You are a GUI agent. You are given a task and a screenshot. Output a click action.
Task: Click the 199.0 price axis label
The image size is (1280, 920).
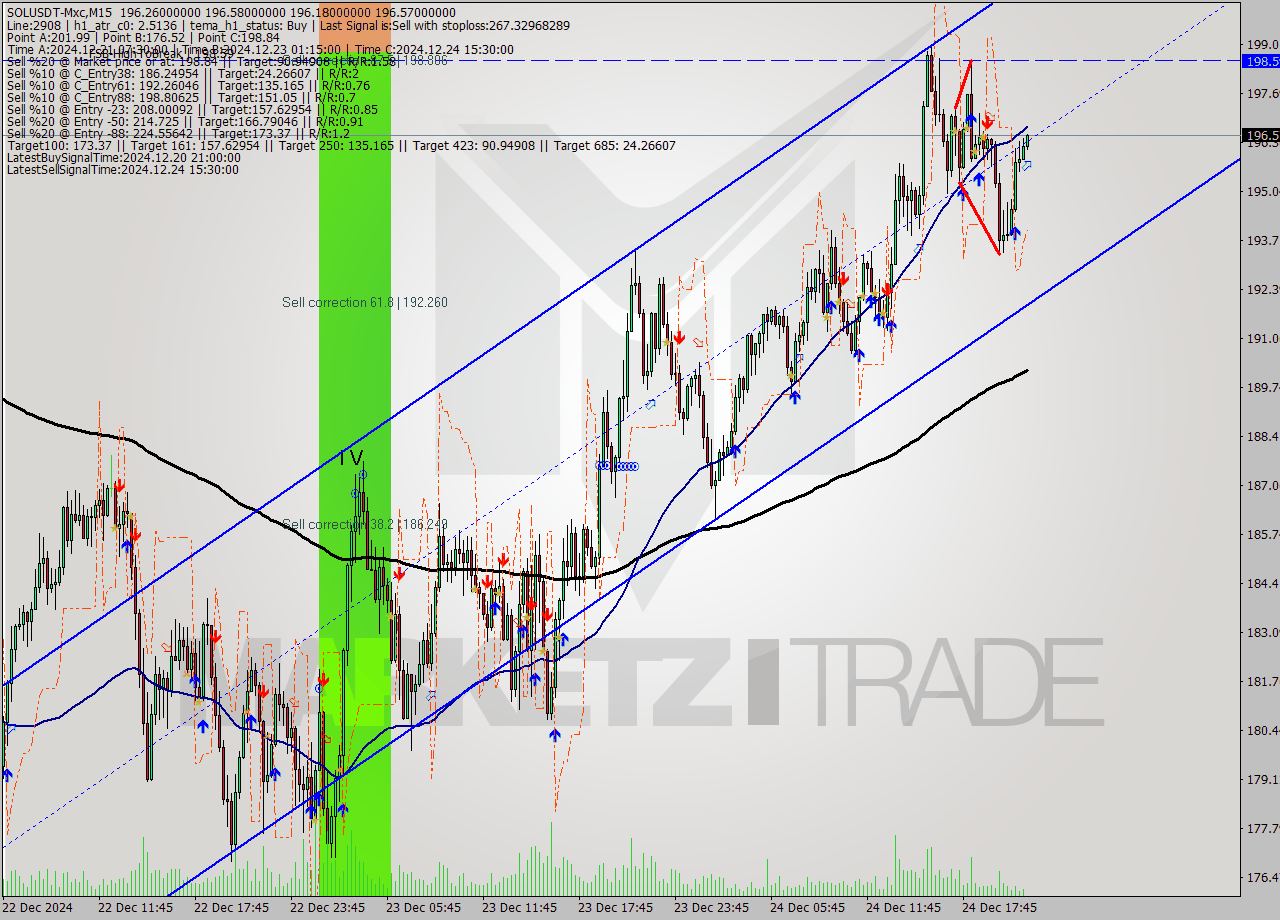(1262, 45)
